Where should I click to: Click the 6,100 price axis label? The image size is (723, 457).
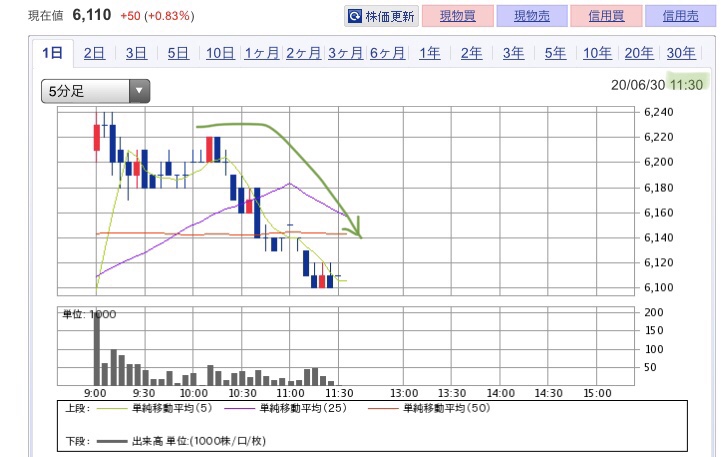[658, 287]
